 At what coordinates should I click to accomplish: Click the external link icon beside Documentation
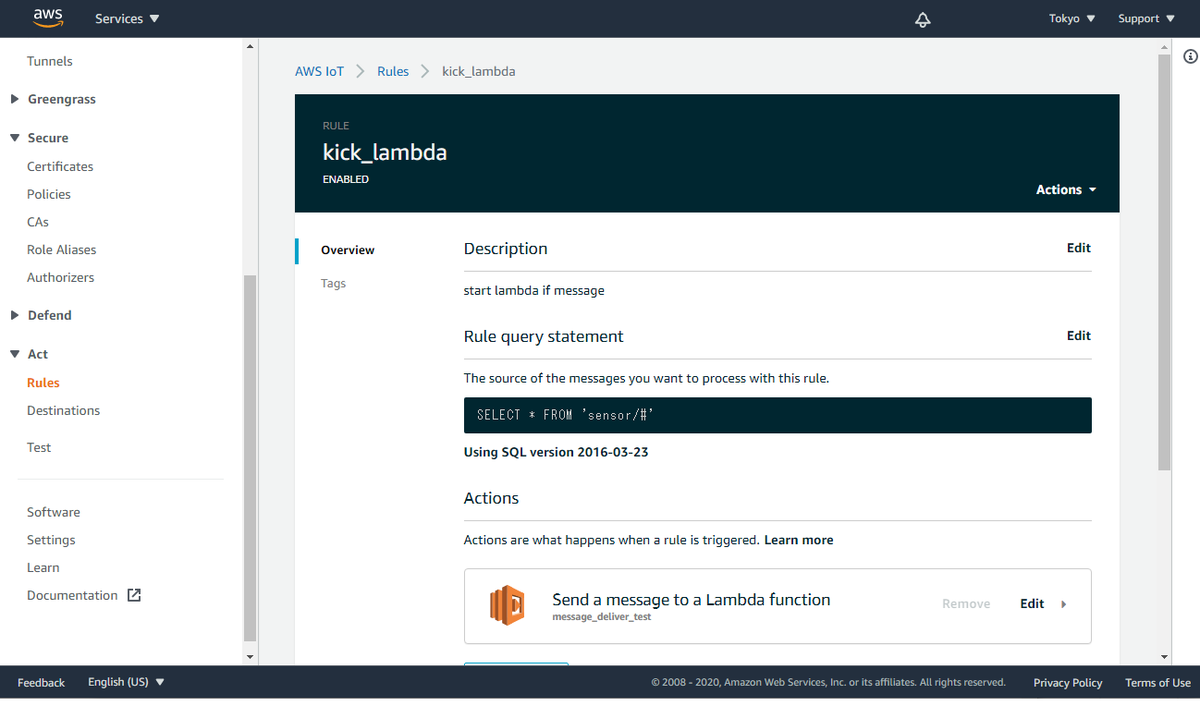pyautogui.click(x=134, y=595)
